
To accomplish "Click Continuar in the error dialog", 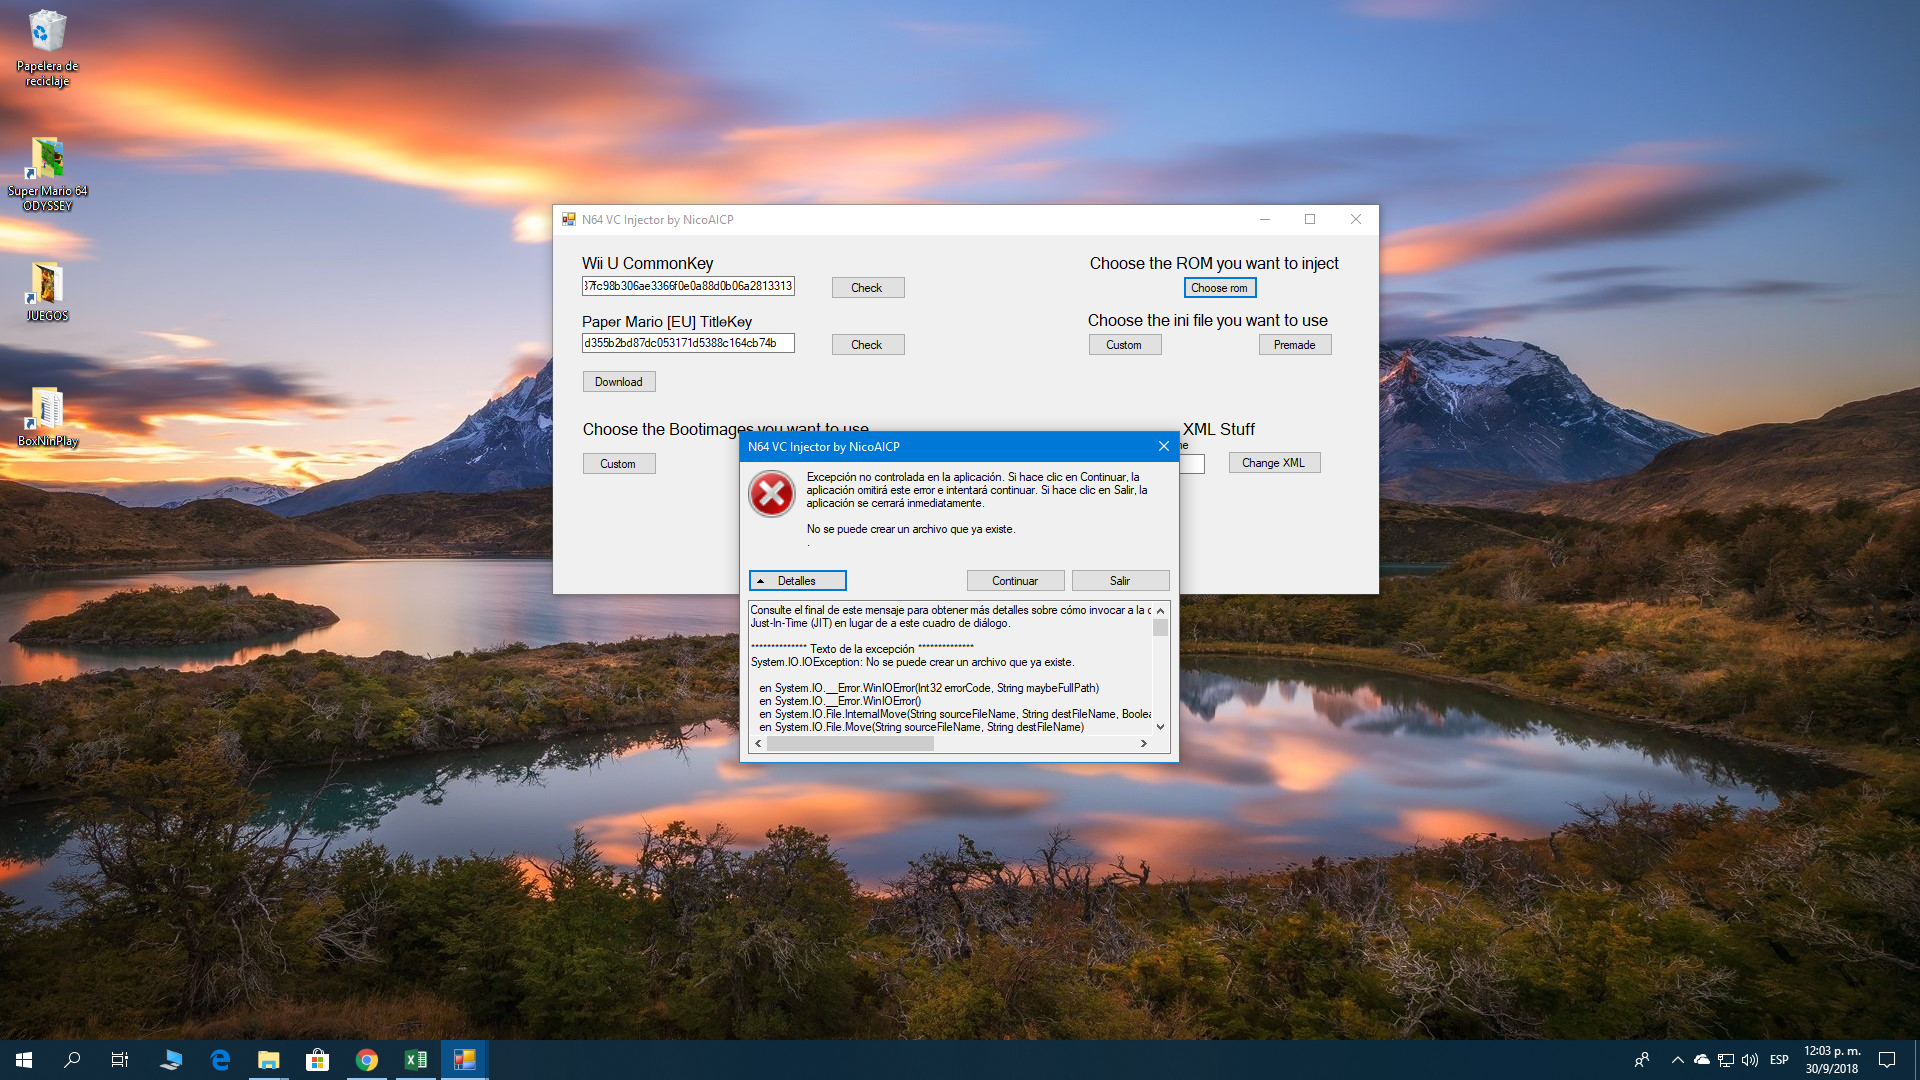I will 1015,581.
